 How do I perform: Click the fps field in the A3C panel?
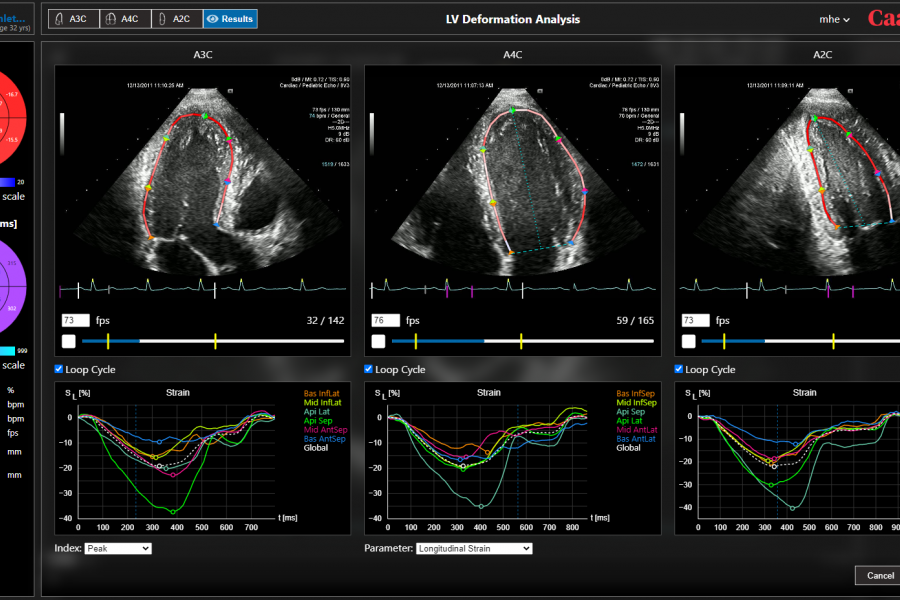click(75, 320)
